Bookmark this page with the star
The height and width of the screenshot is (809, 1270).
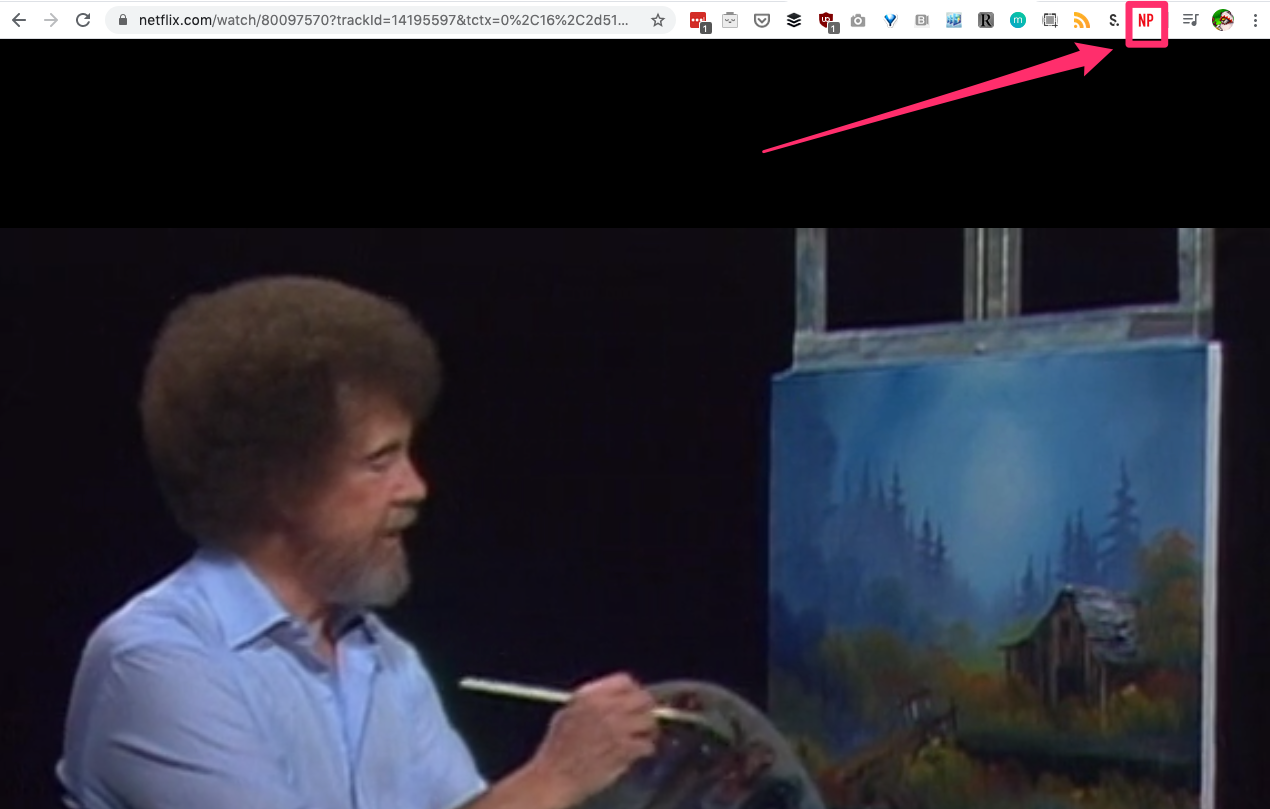click(657, 20)
